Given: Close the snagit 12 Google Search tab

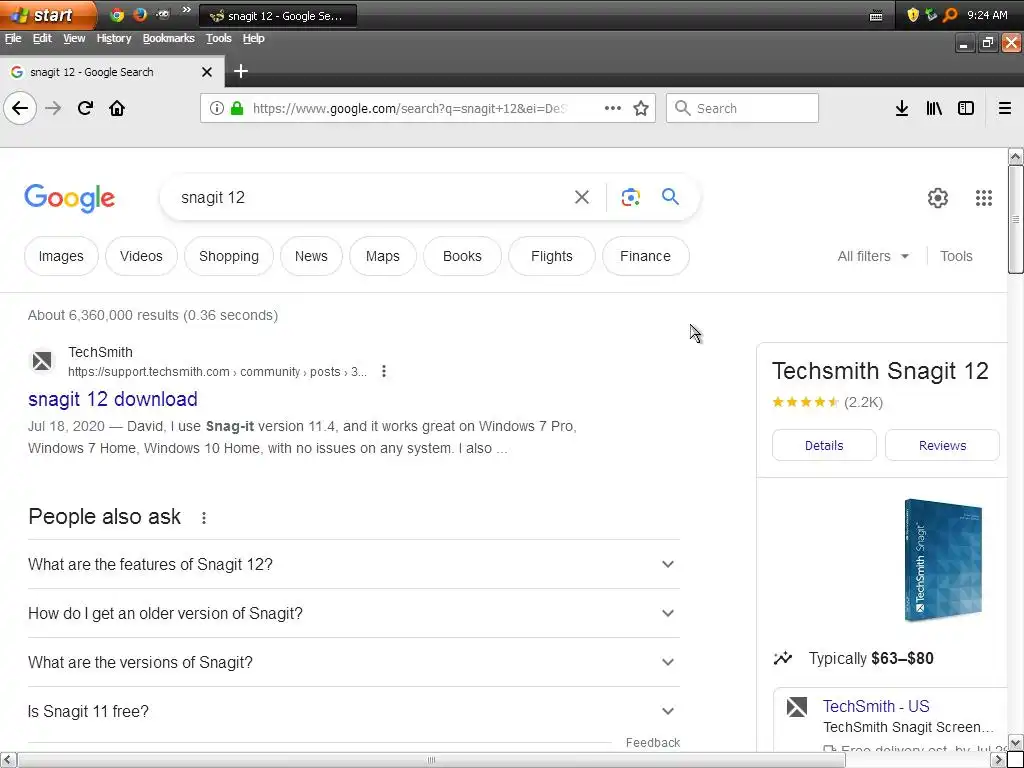Looking at the screenshot, I should click(x=207, y=72).
